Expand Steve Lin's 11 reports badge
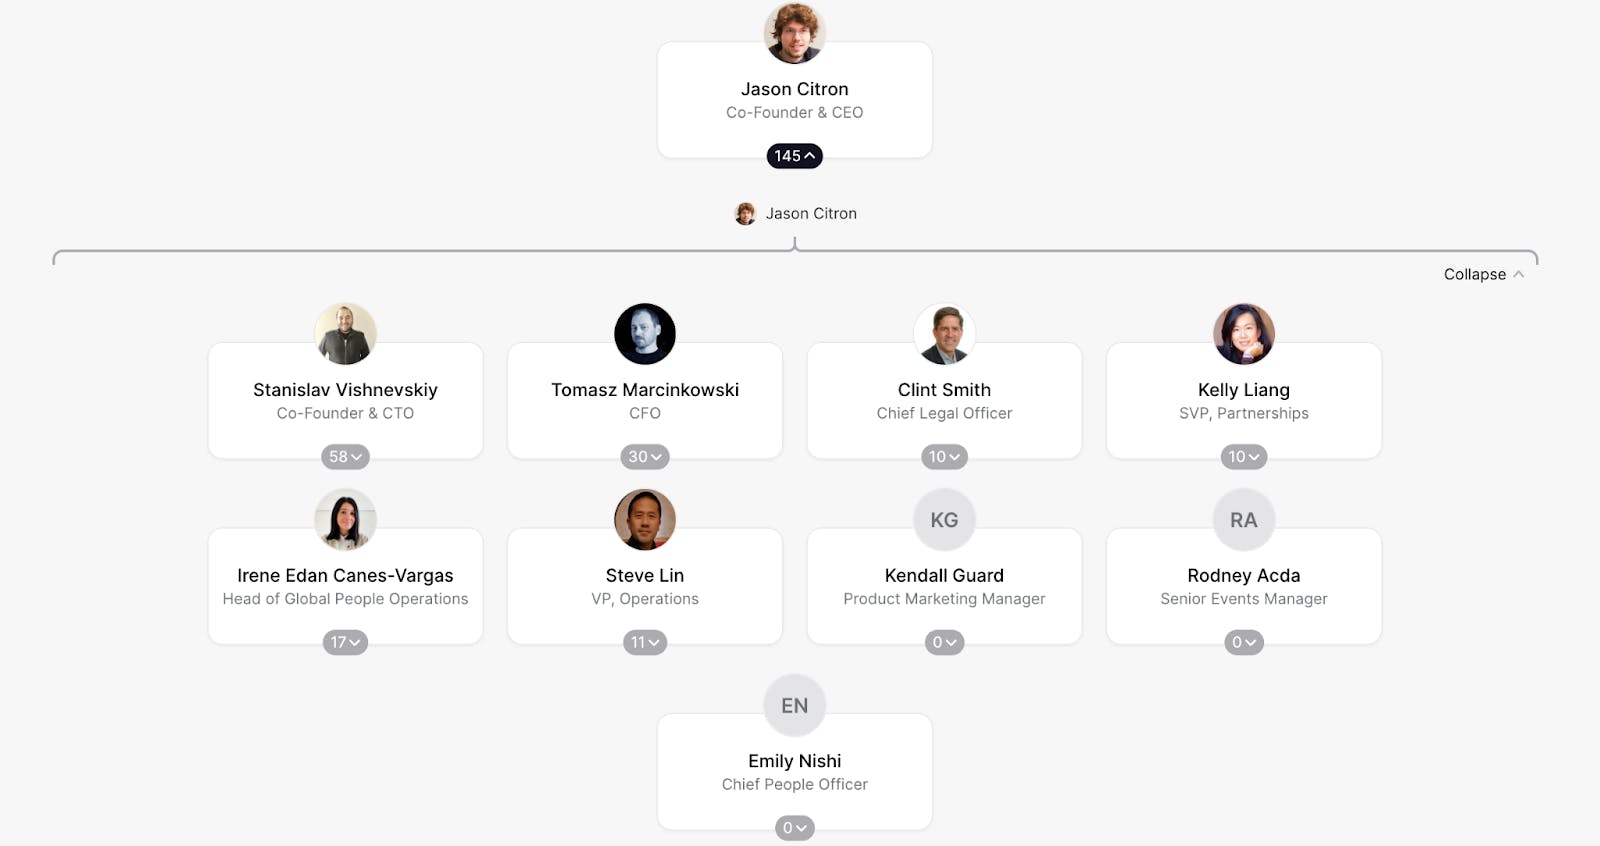 click(644, 643)
